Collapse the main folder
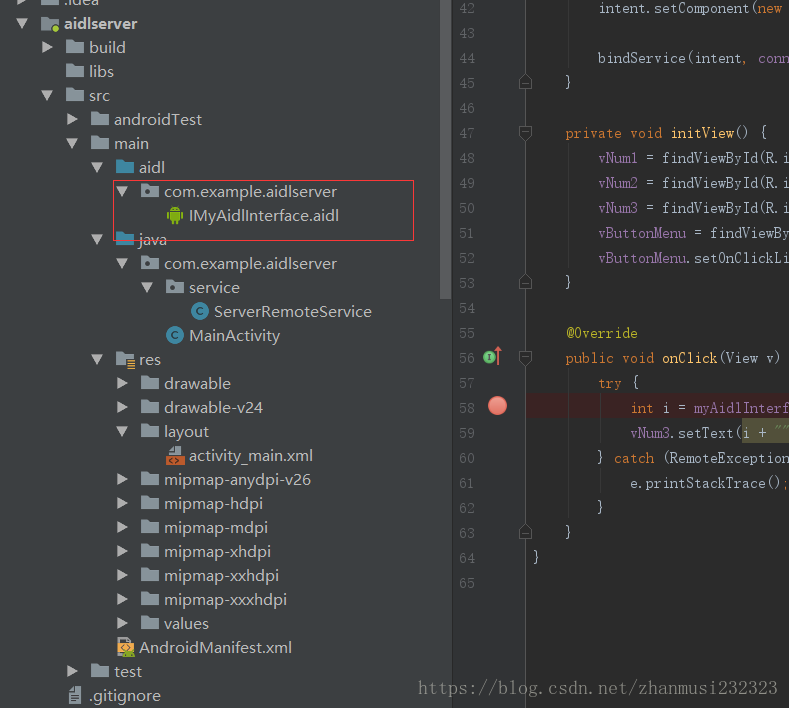789x708 pixels. tap(72, 143)
